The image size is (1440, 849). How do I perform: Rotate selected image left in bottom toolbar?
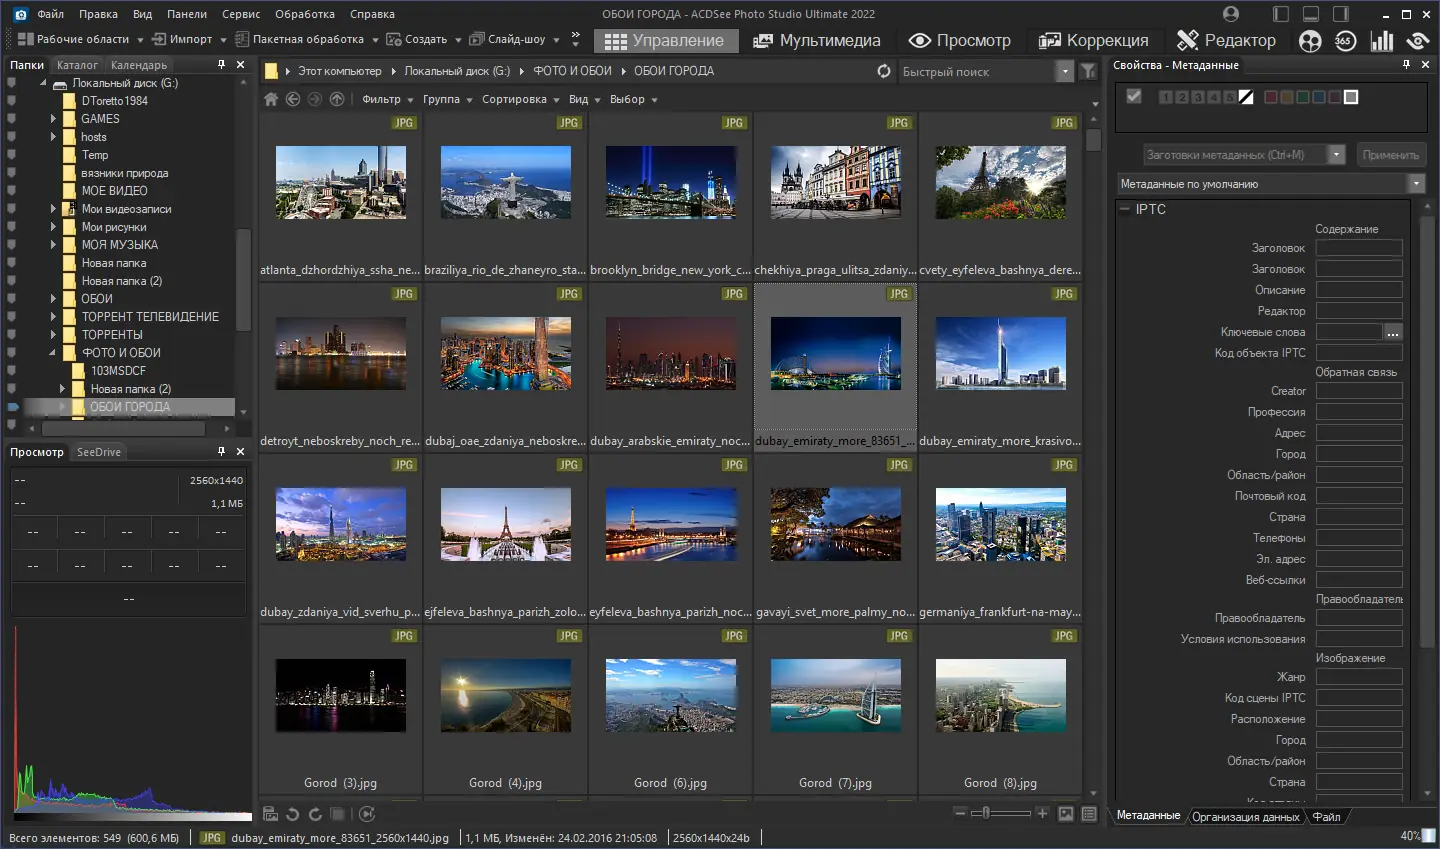pos(292,814)
